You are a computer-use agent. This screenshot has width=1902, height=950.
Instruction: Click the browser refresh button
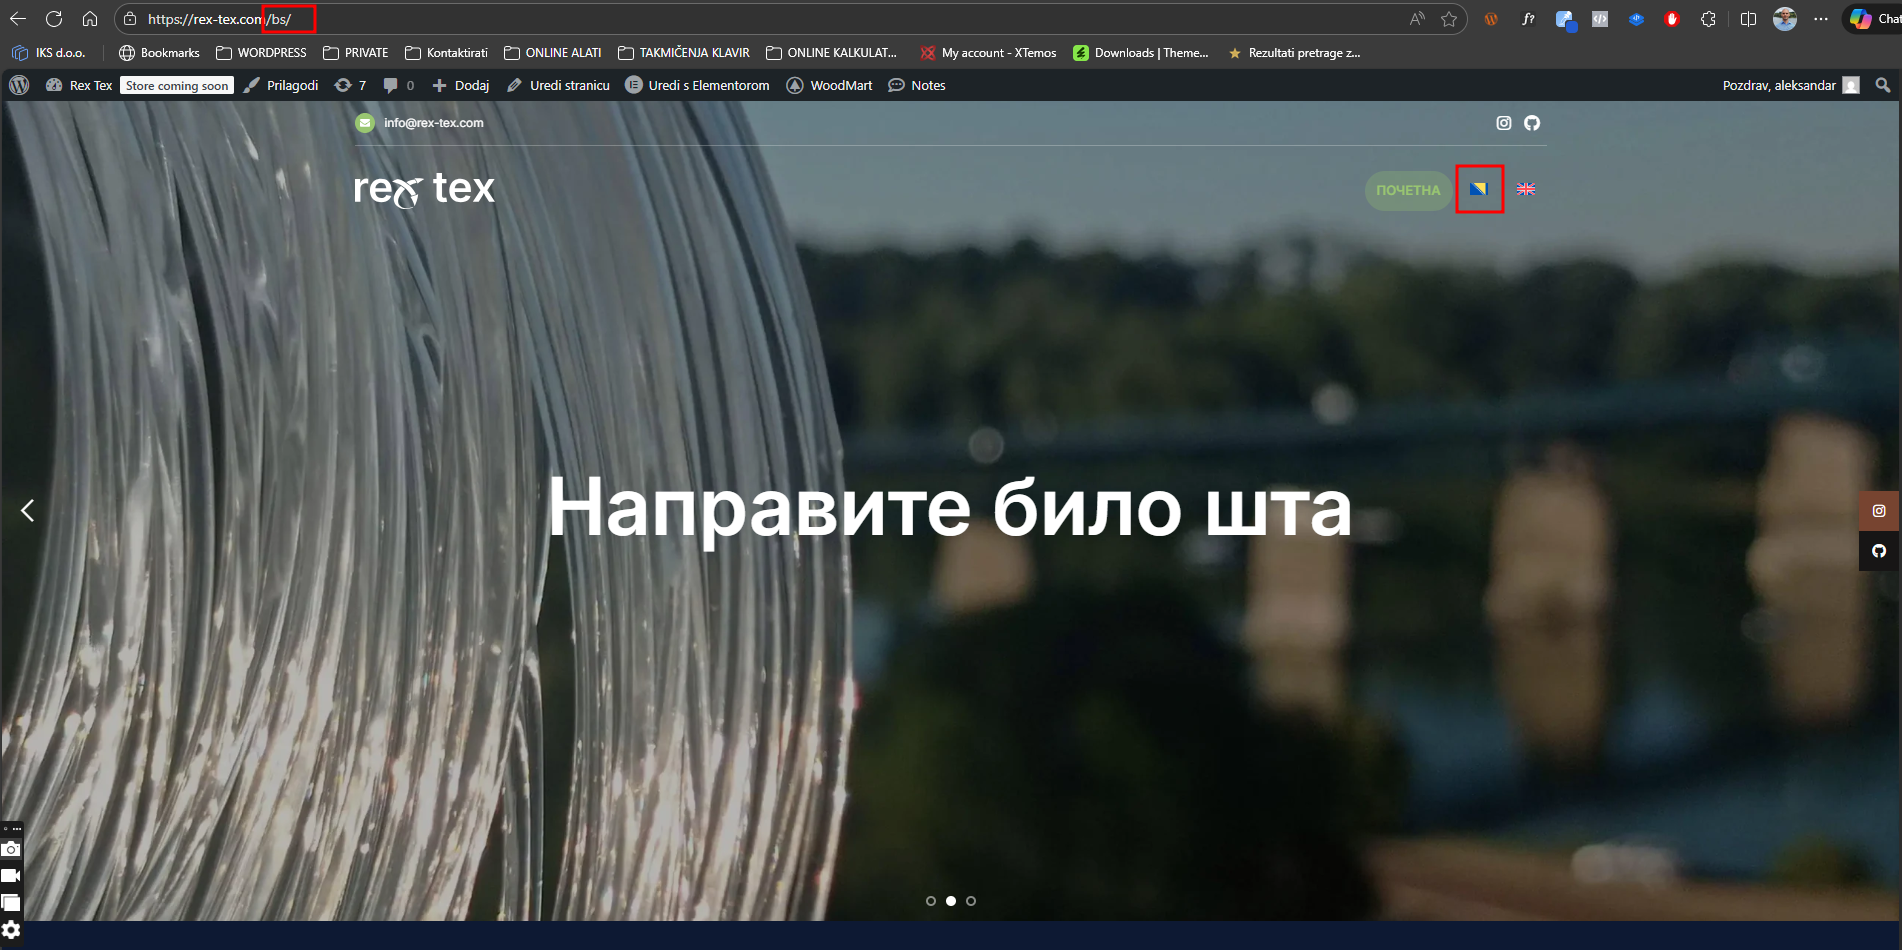tap(54, 19)
